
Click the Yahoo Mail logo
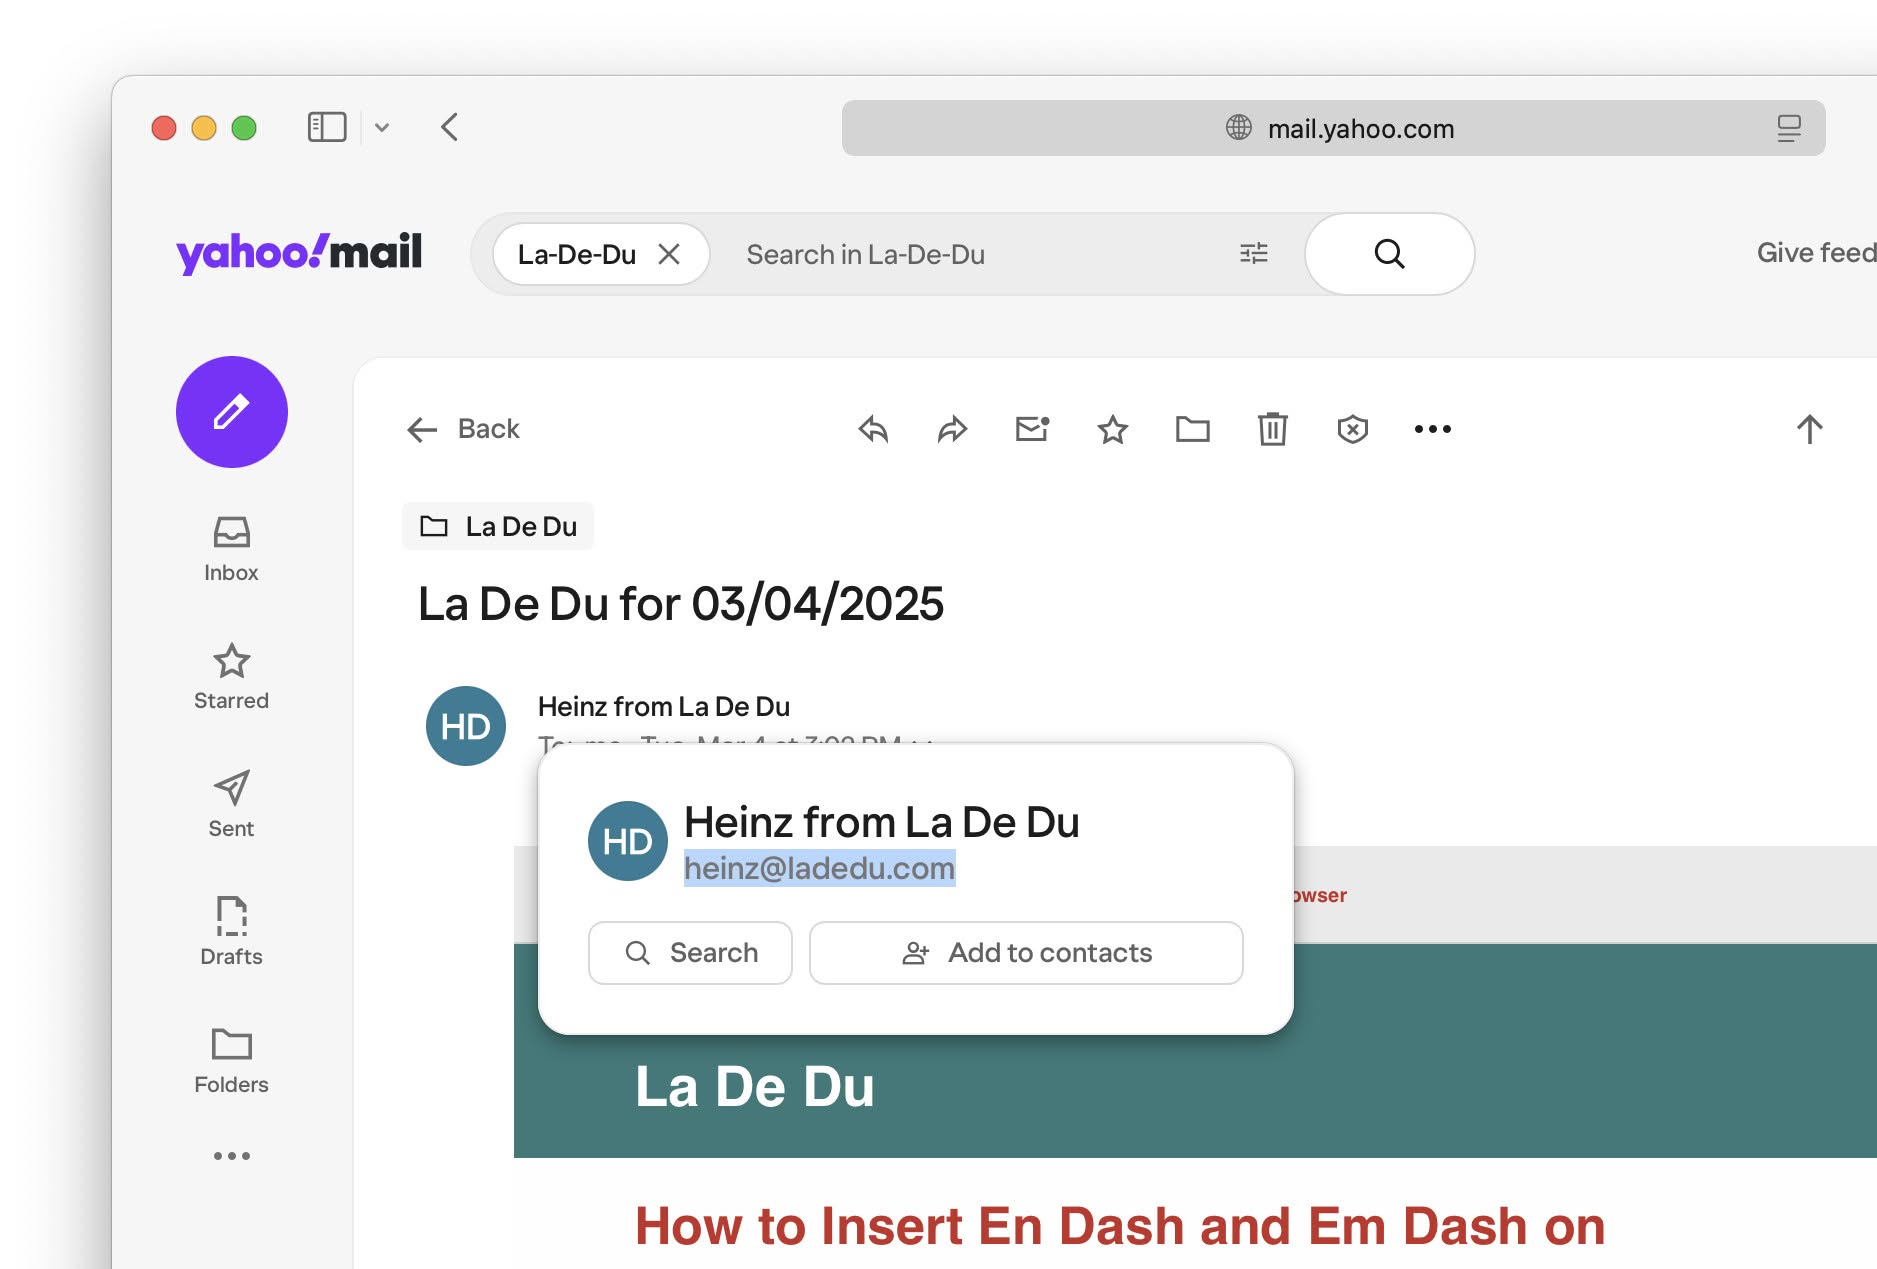pos(299,252)
